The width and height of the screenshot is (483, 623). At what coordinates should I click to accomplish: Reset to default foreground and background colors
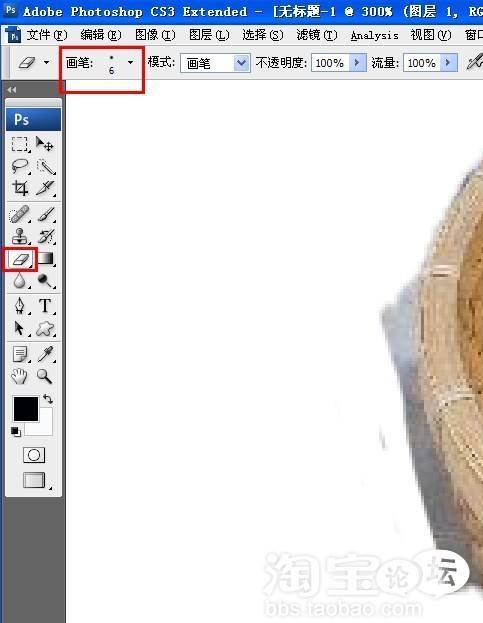click(15, 431)
